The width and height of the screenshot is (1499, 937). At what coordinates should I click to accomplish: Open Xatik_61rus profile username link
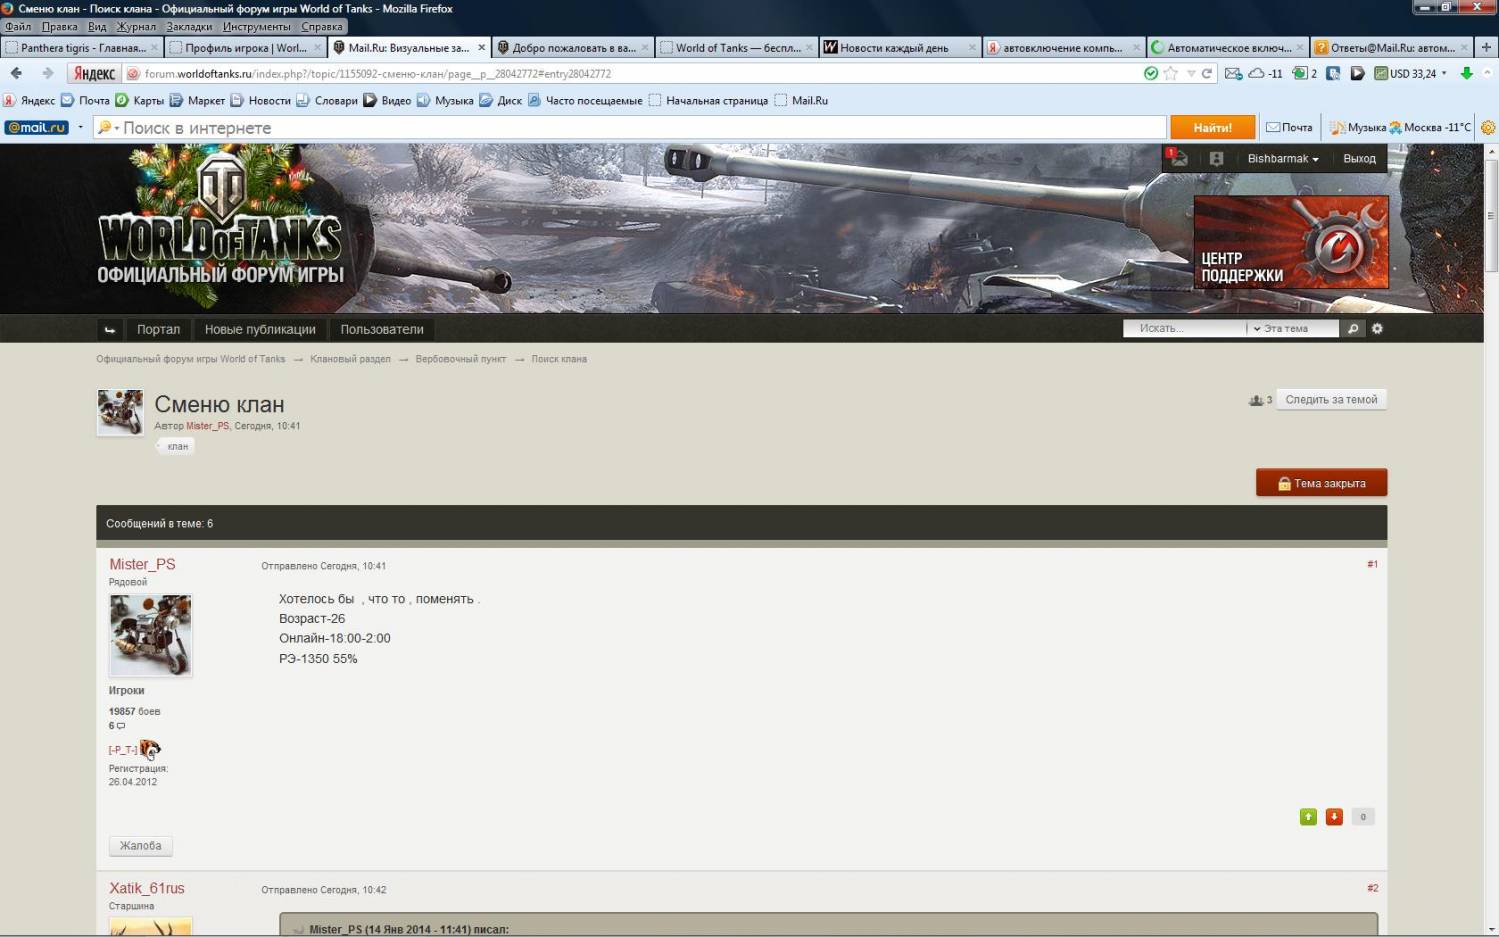tap(146, 888)
